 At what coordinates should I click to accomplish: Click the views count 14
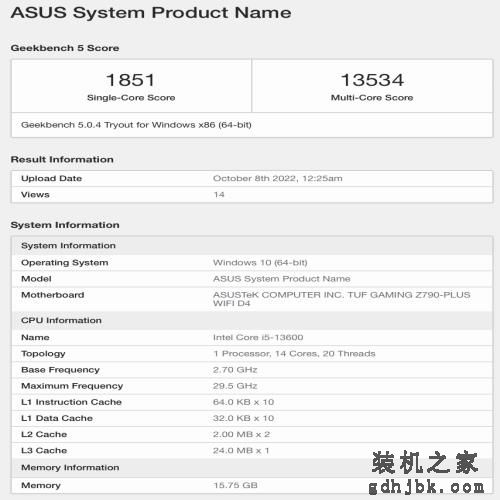point(219,195)
